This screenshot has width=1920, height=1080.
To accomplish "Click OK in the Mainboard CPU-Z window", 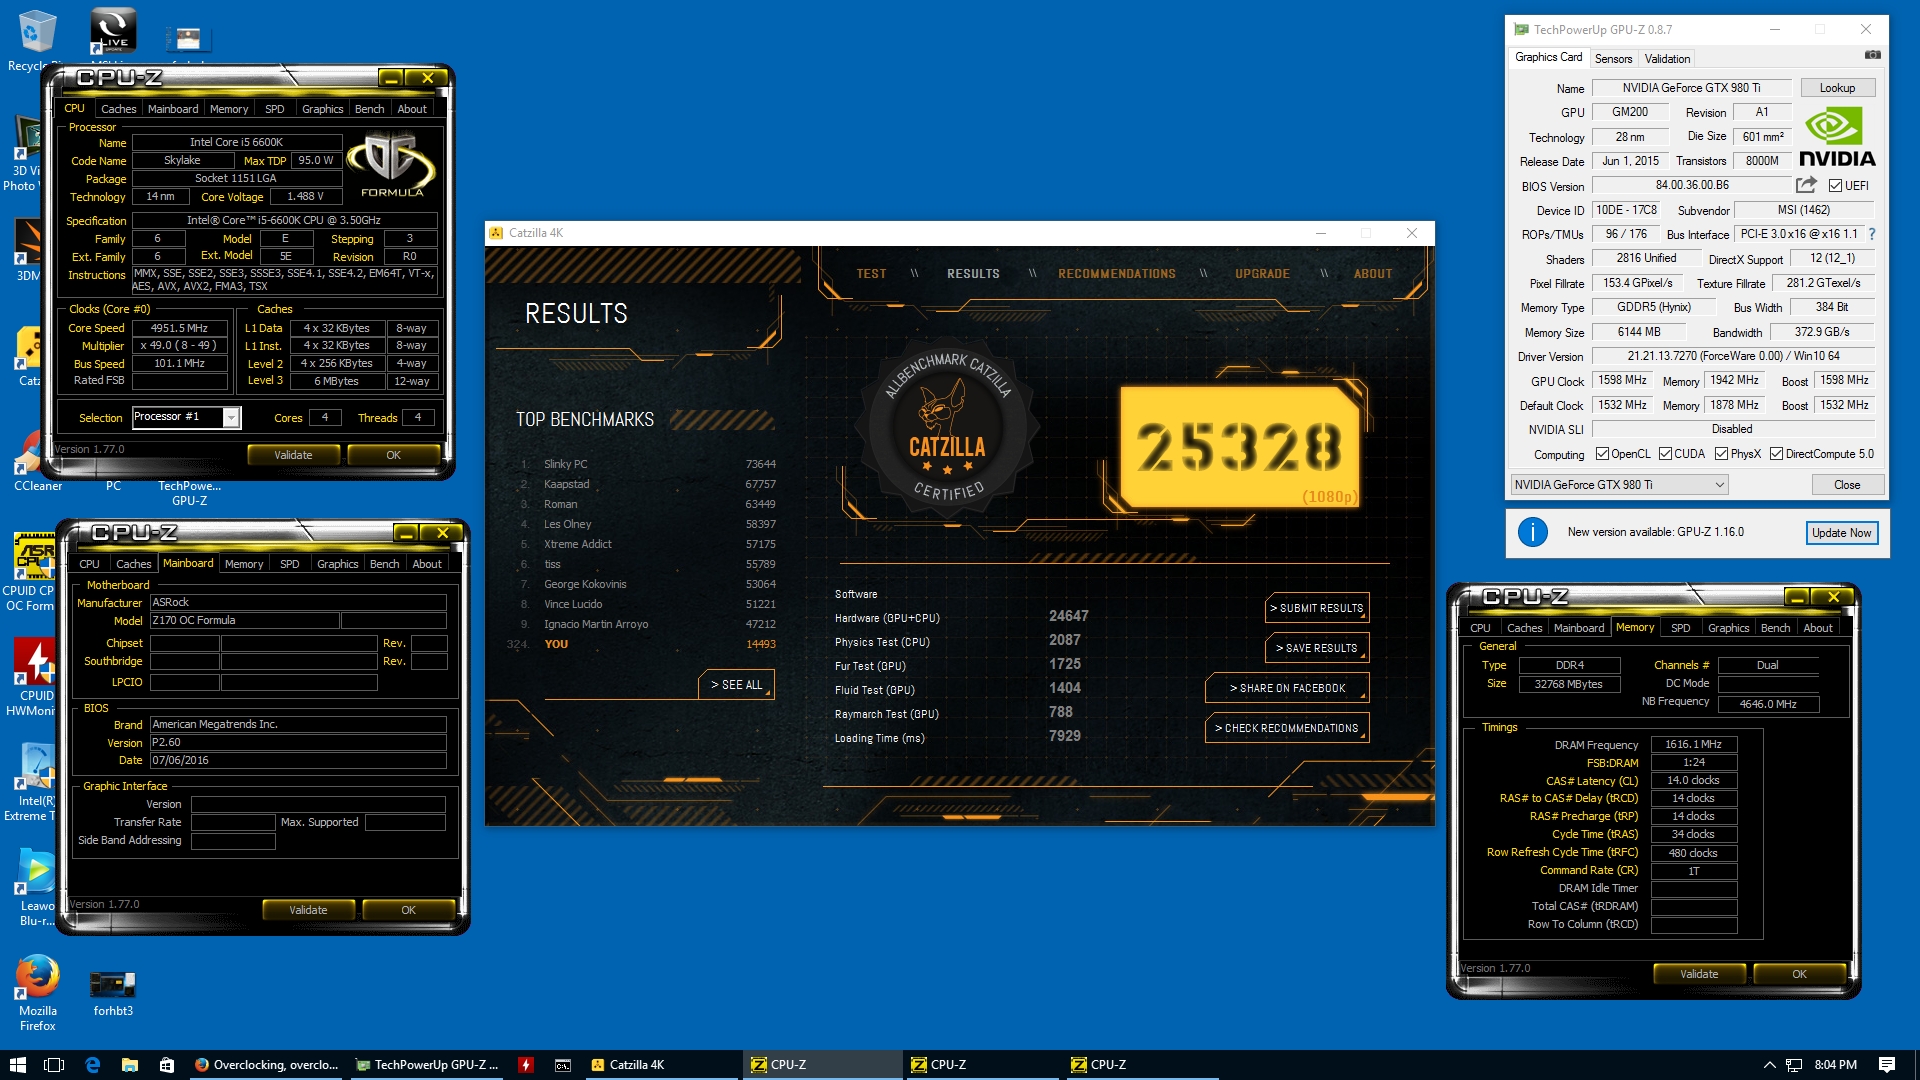I will (x=408, y=910).
